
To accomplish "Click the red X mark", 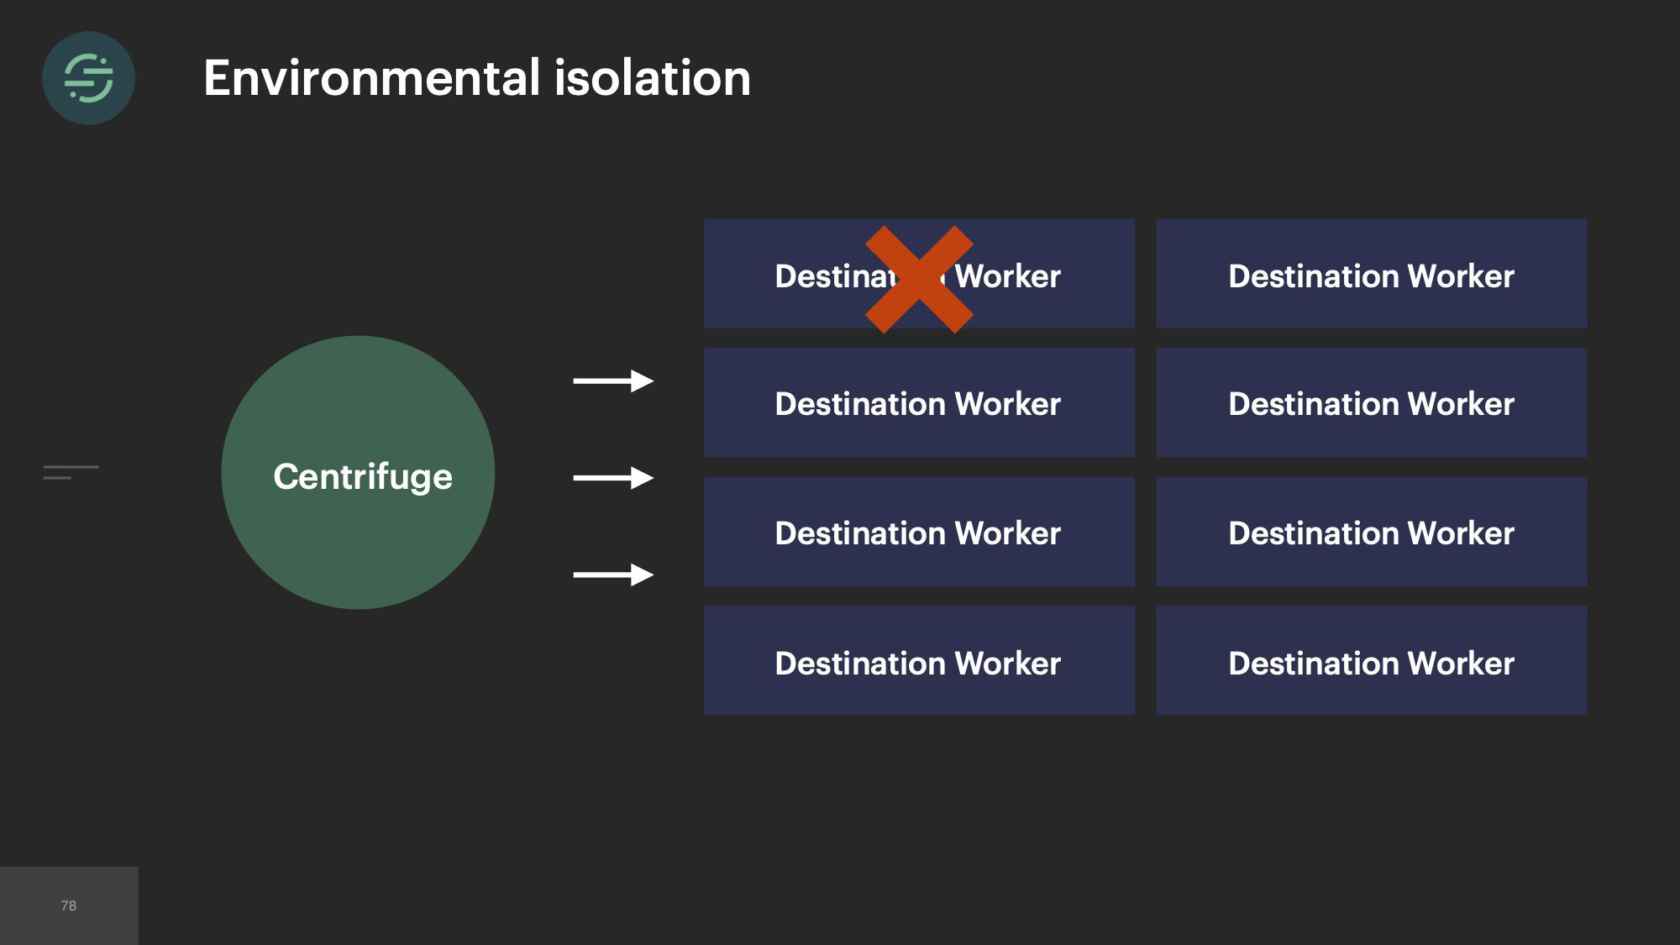I will click(x=918, y=279).
